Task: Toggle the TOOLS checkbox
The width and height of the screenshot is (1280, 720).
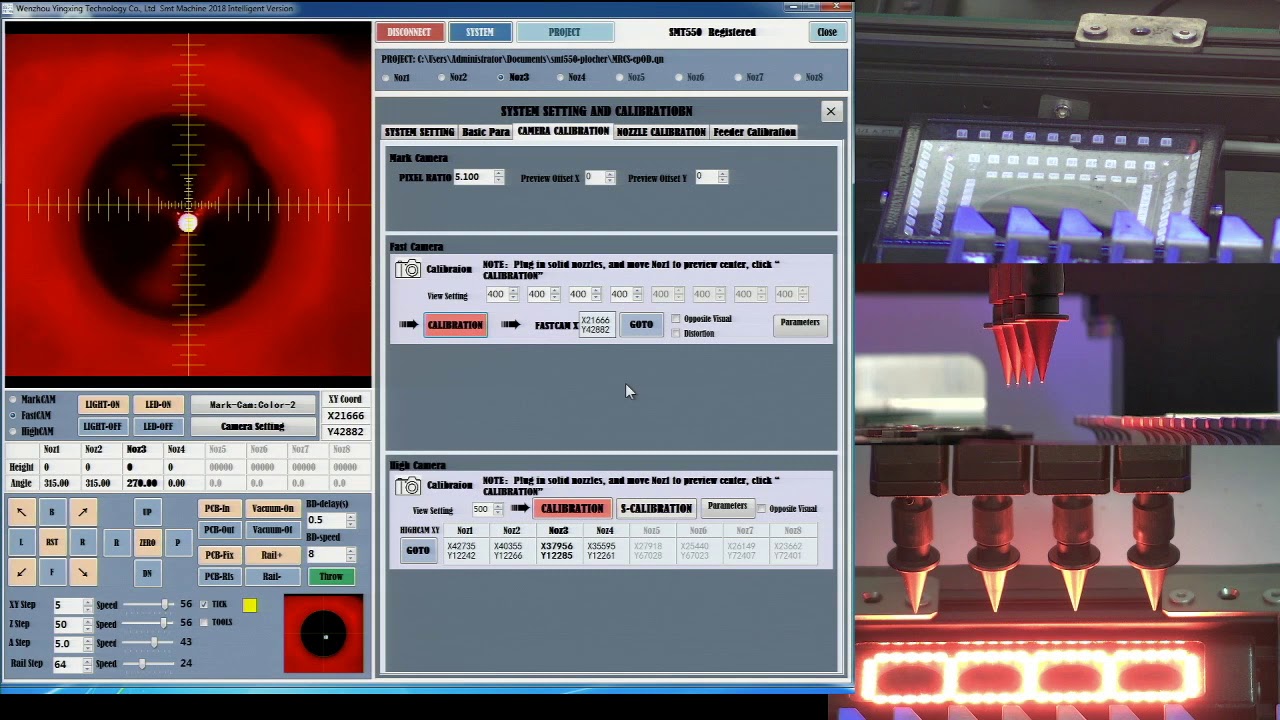Action: [x=204, y=622]
